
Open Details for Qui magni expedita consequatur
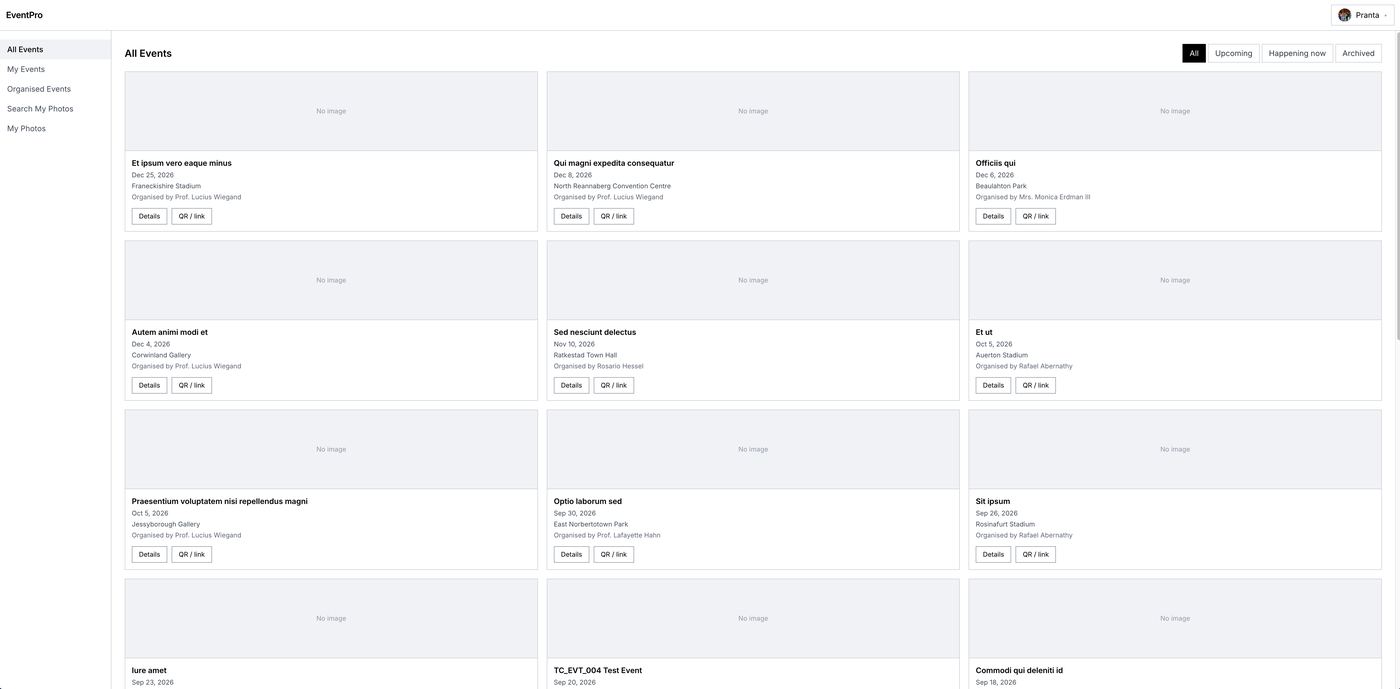[571, 216]
